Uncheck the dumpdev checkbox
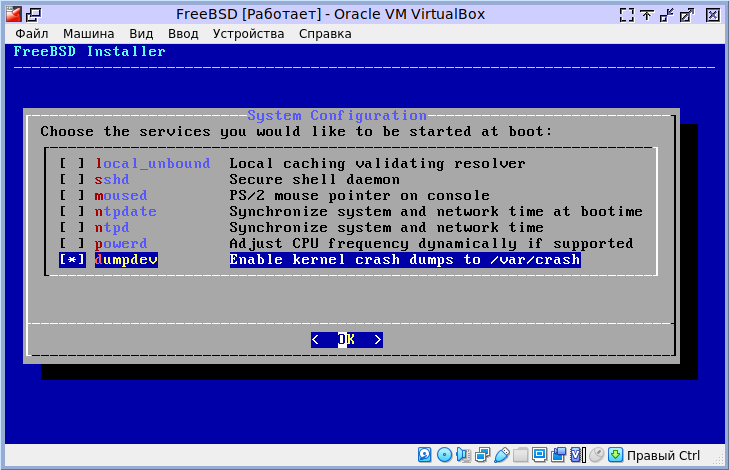This screenshot has width=729, height=470. click(x=72, y=259)
